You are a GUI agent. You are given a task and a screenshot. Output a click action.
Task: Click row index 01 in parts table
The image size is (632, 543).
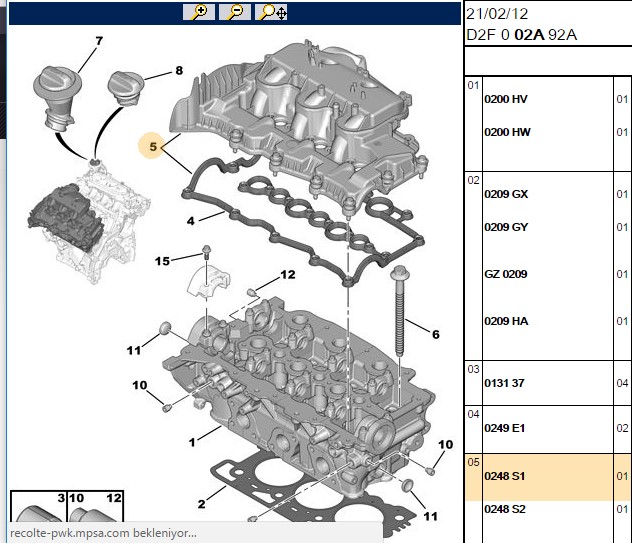[x=473, y=85]
